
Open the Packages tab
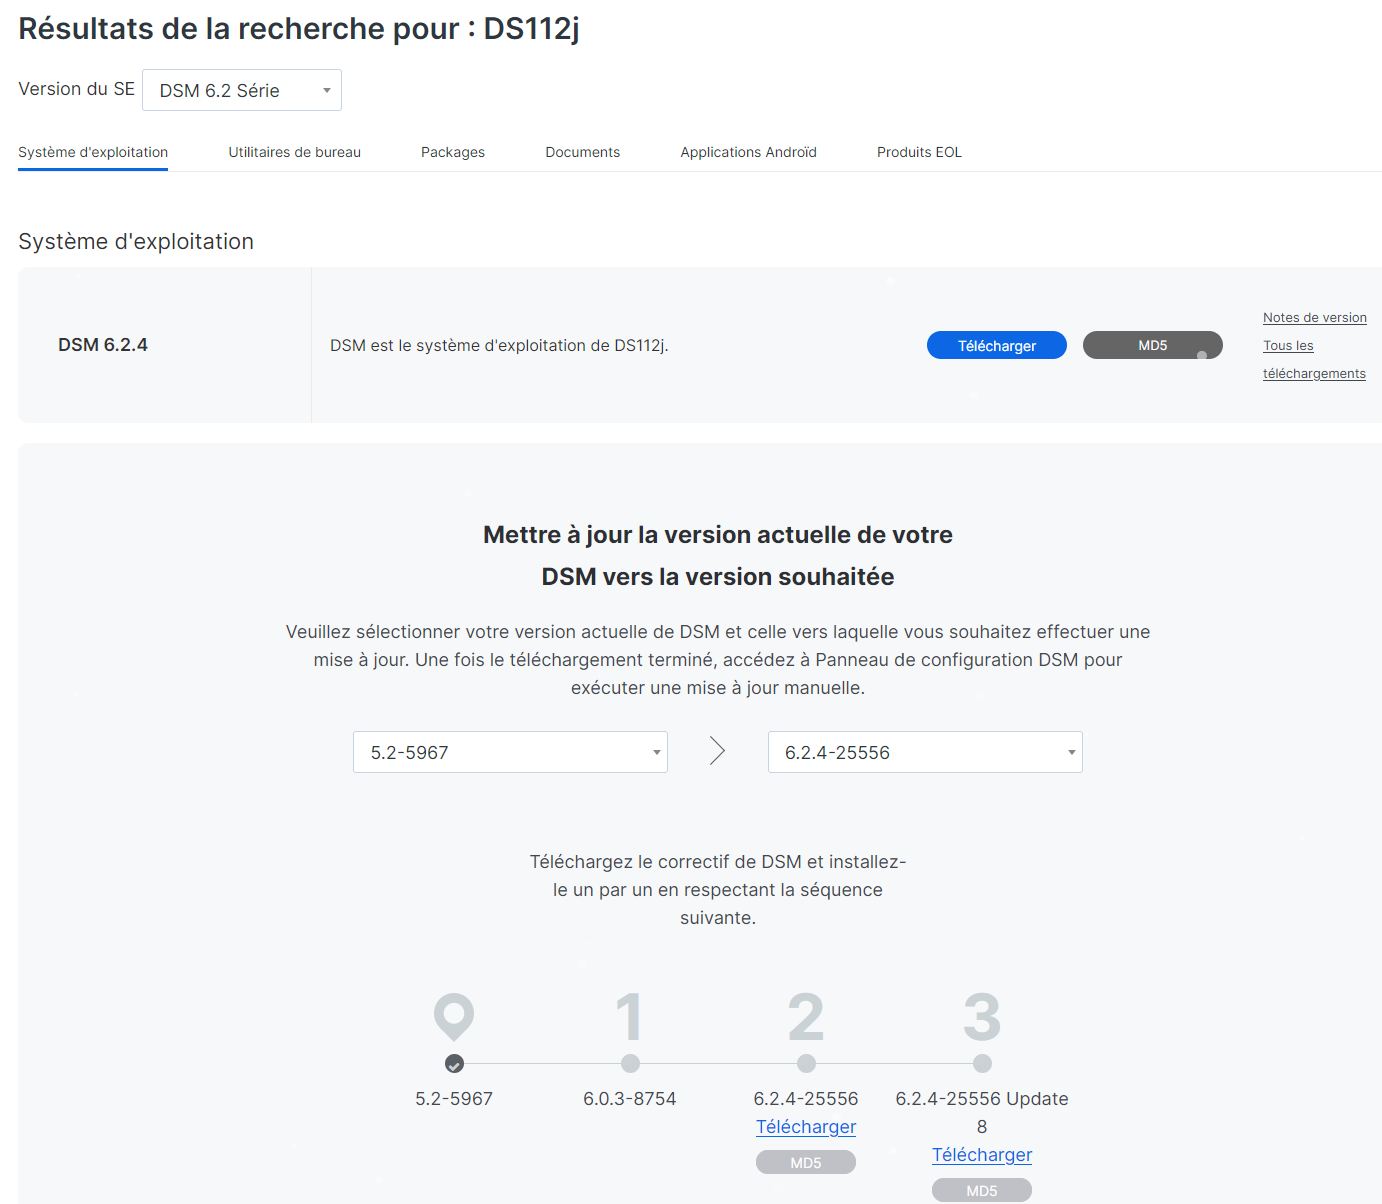point(453,152)
